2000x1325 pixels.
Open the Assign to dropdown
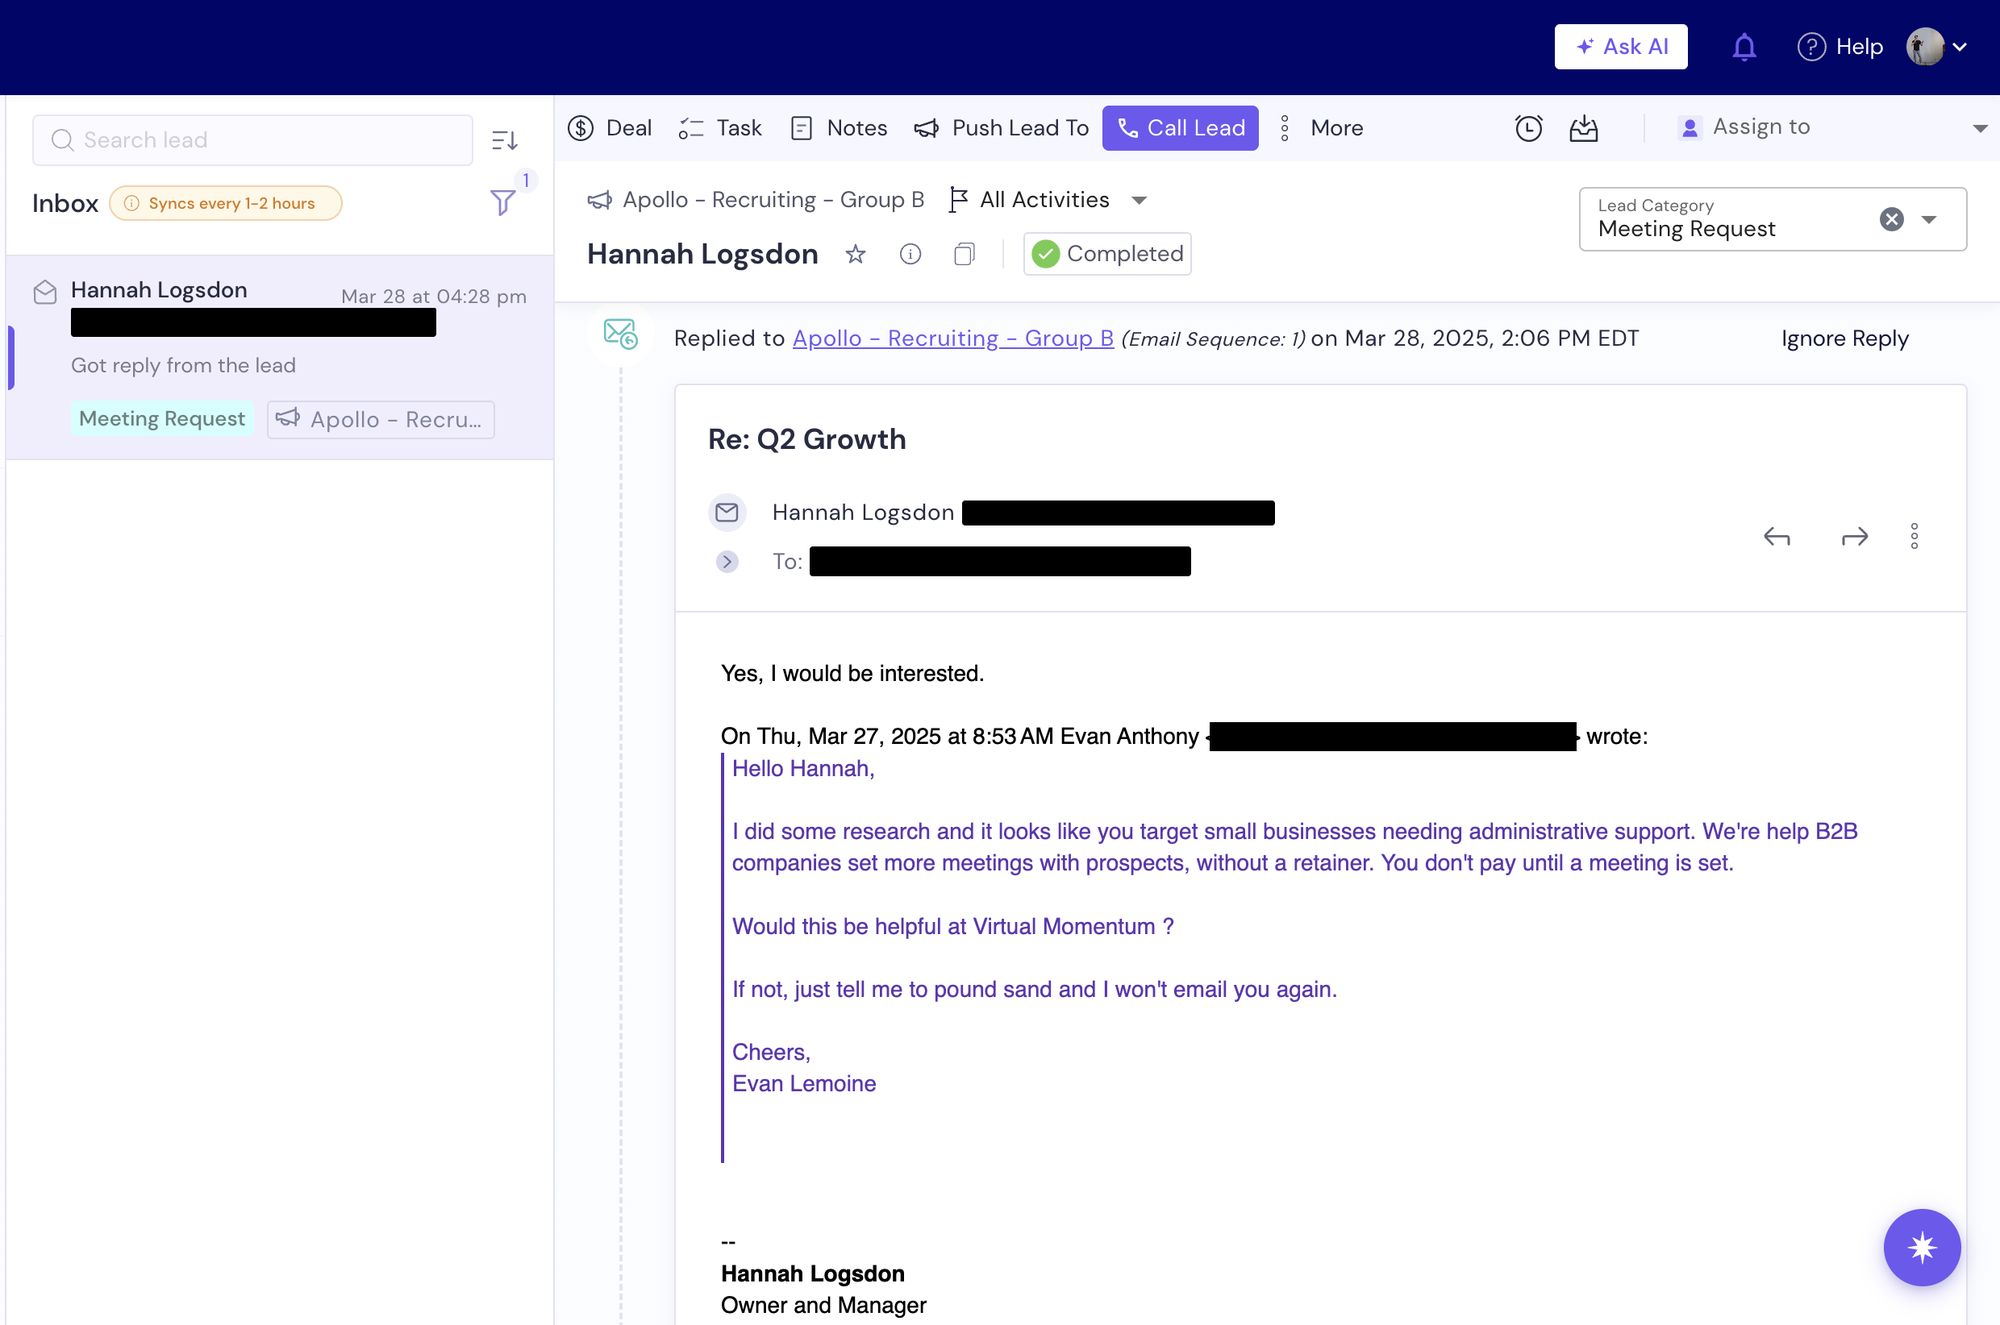pos(1832,128)
